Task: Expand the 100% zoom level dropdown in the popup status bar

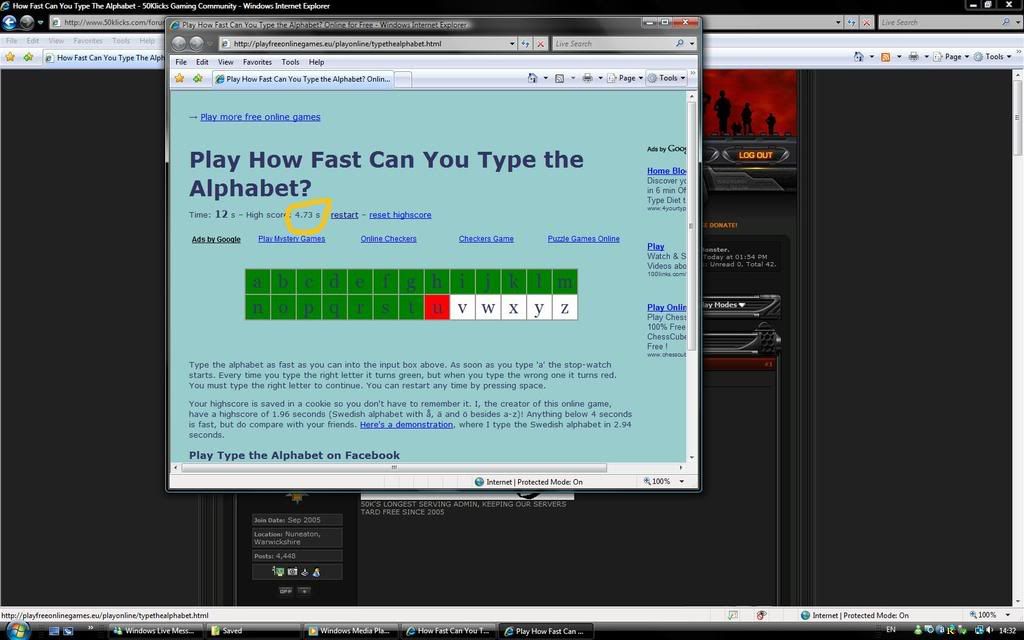Action: (x=682, y=482)
